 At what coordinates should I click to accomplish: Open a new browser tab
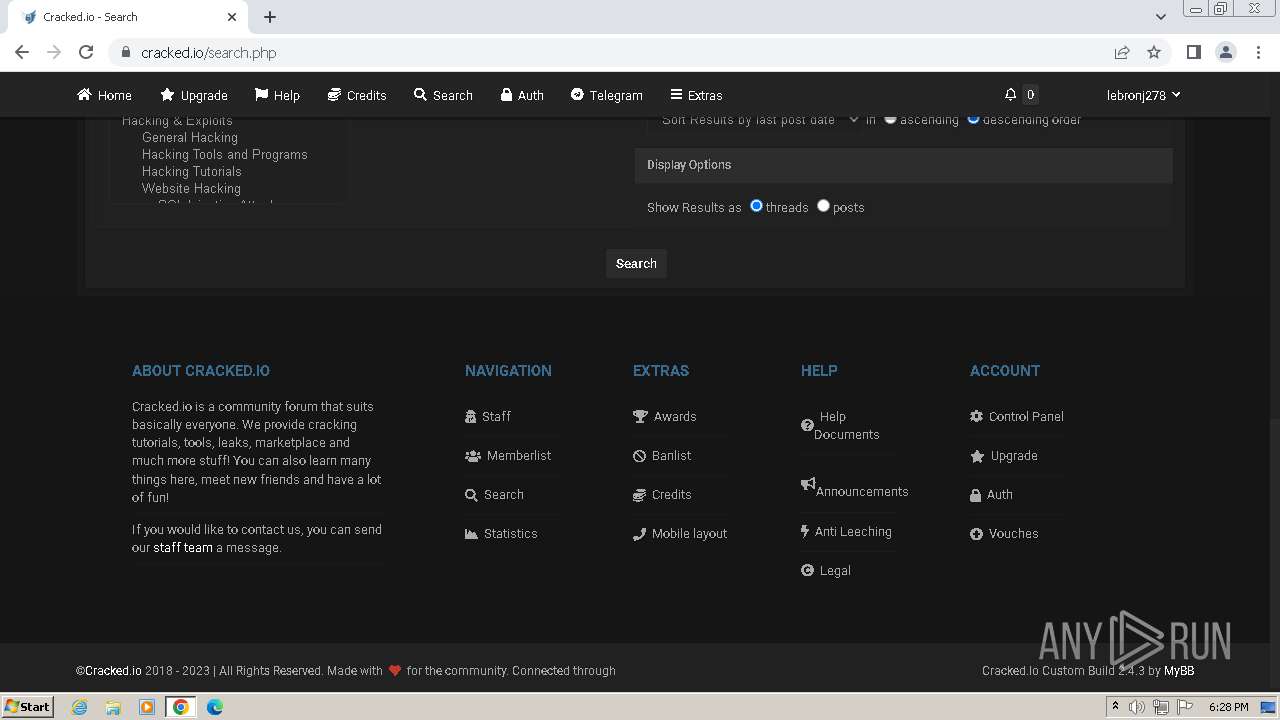point(270,17)
